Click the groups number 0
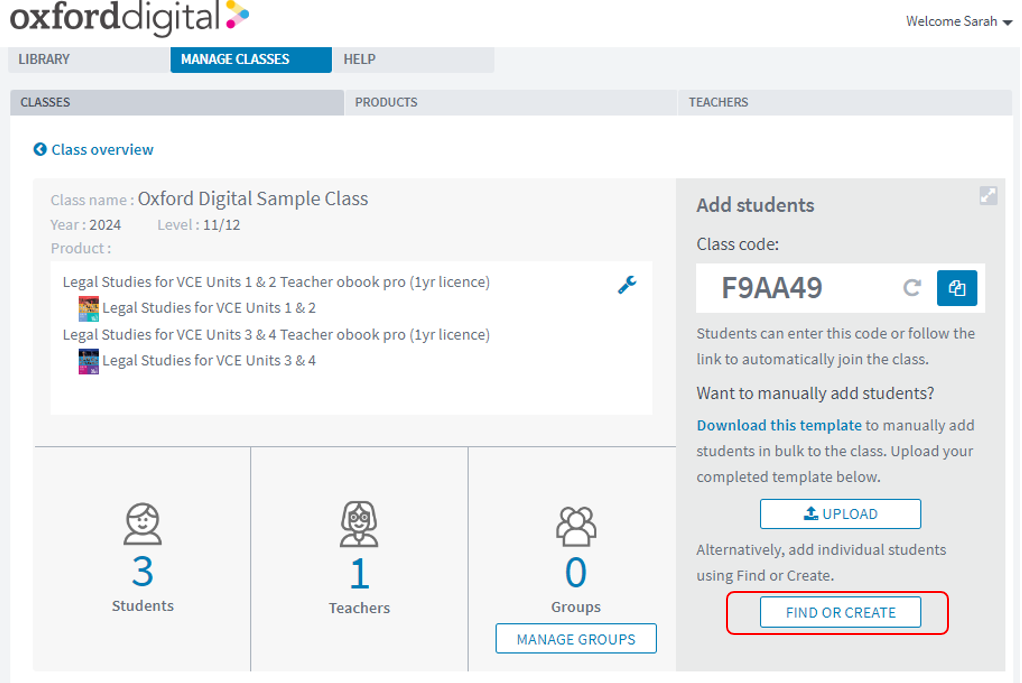Image resolution: width=1022 pixels, height=683 pixels. 576,573
